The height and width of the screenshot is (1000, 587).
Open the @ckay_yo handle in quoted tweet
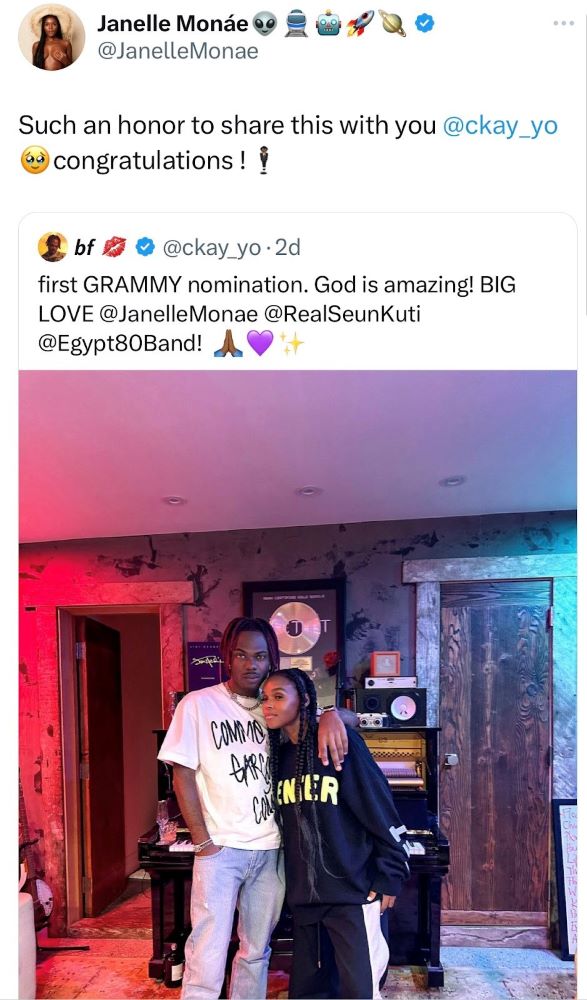(212, 247)
